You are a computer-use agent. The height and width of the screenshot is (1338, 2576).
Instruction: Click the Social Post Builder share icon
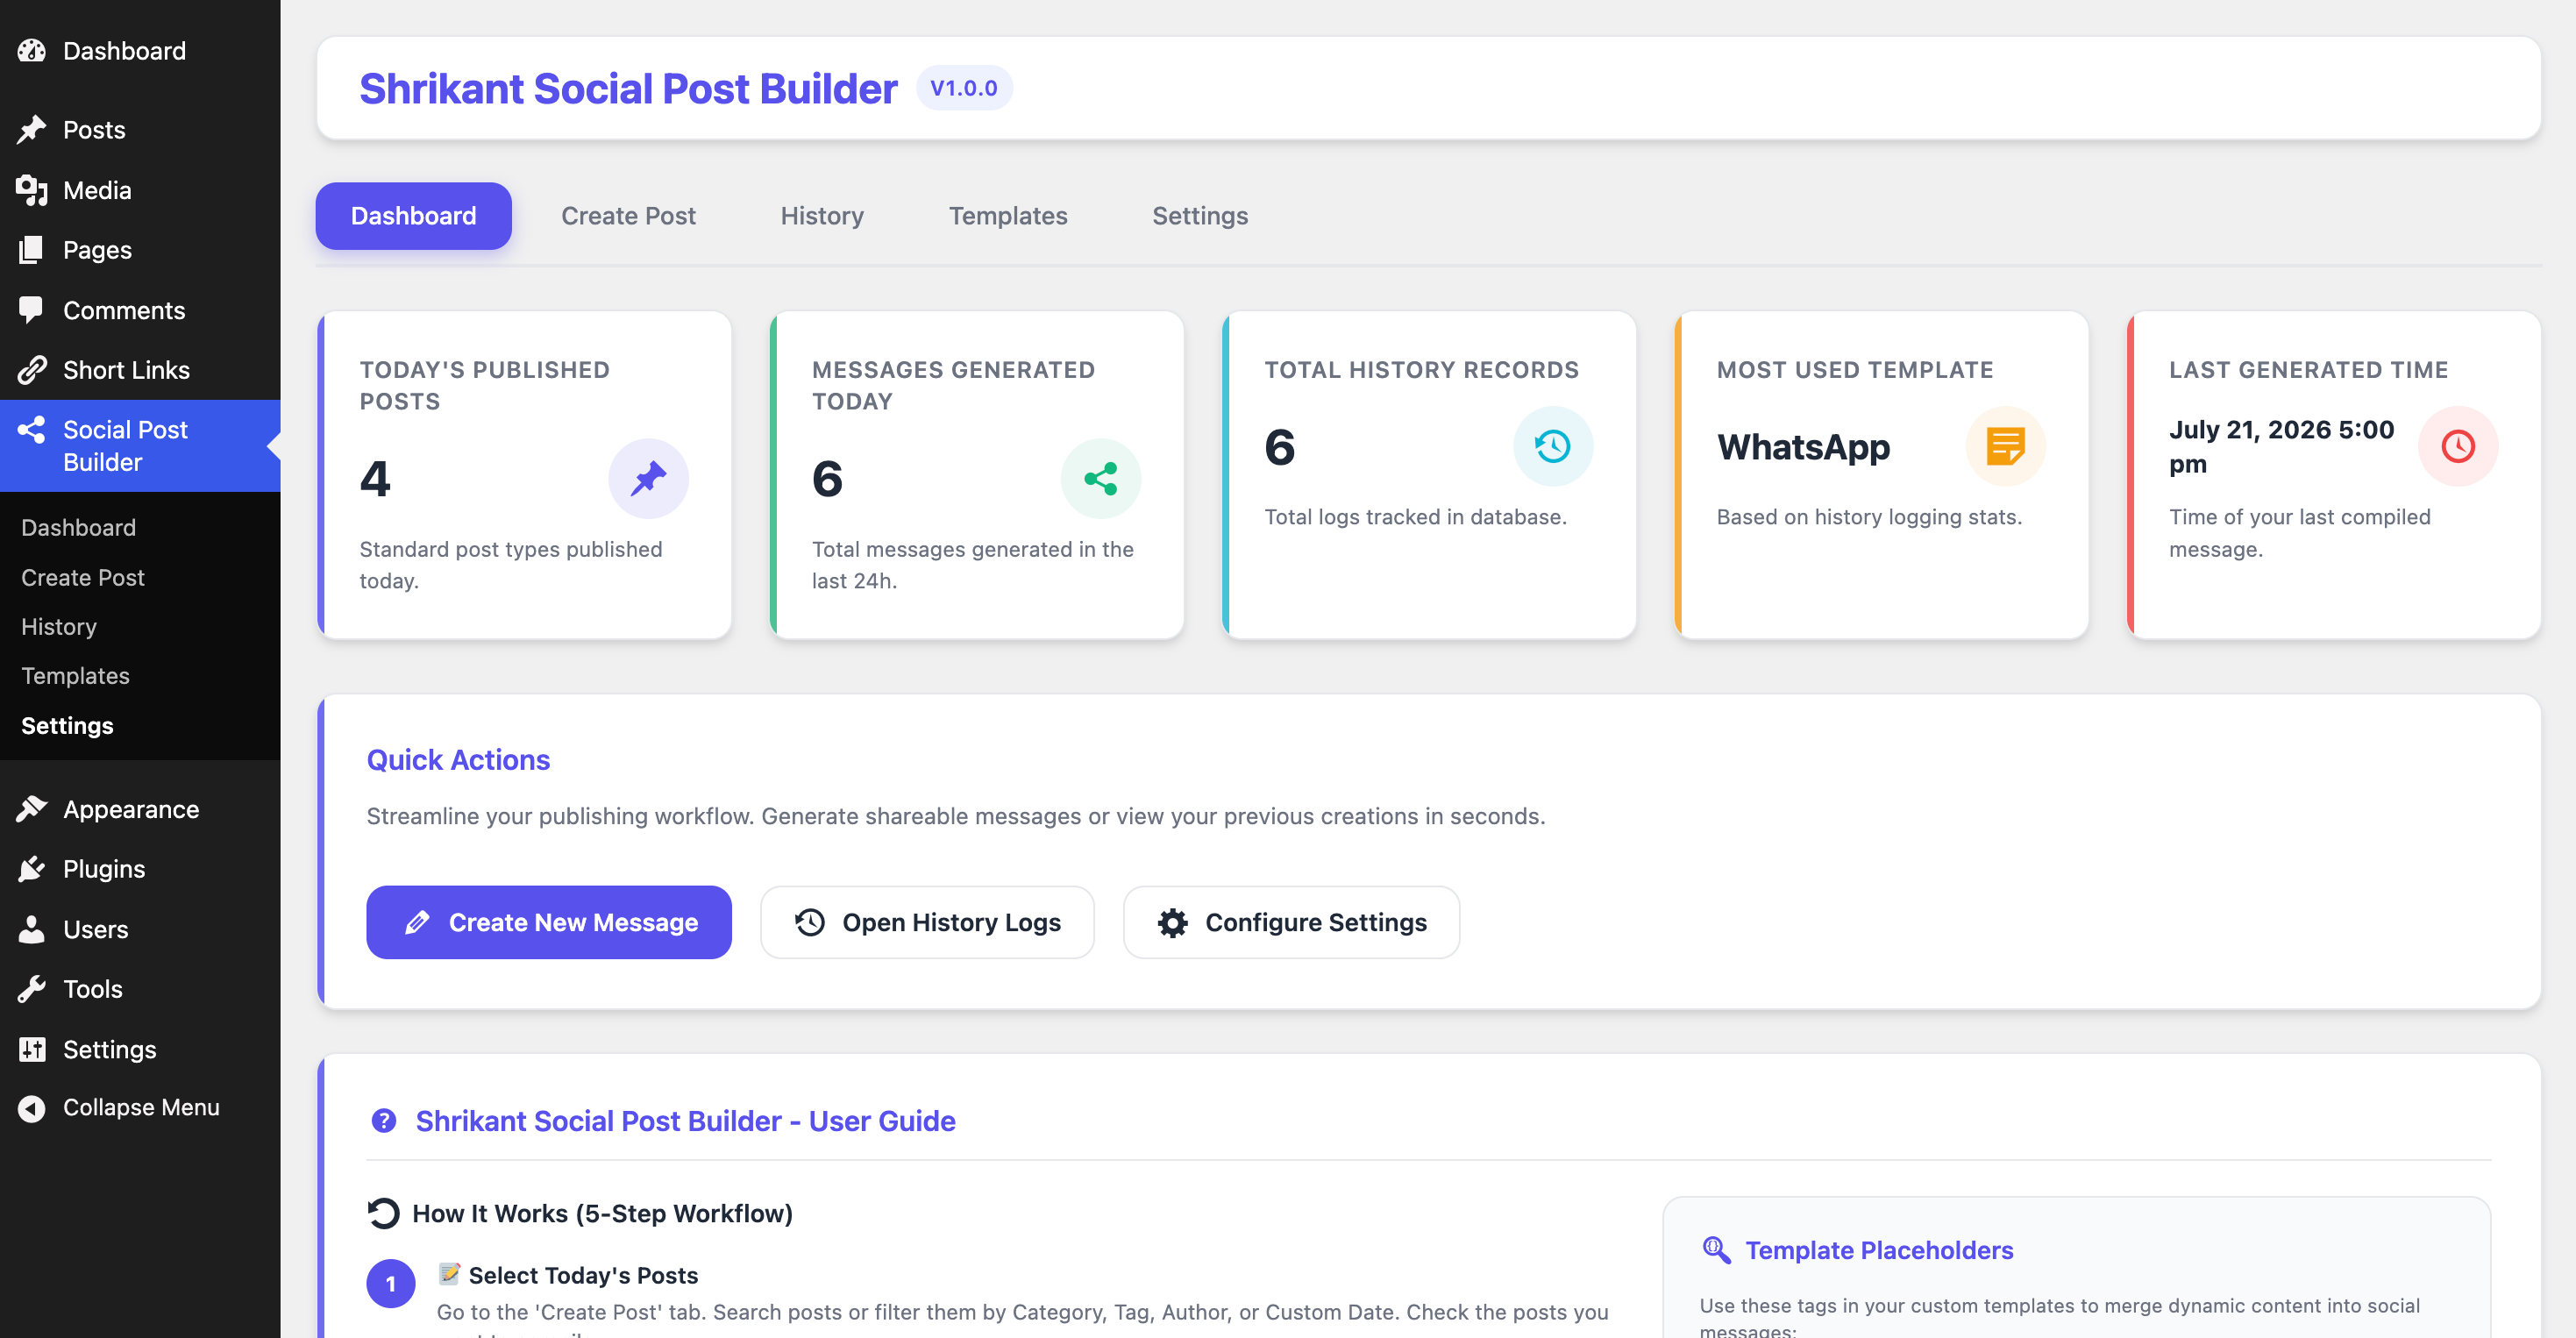point(32,430)
